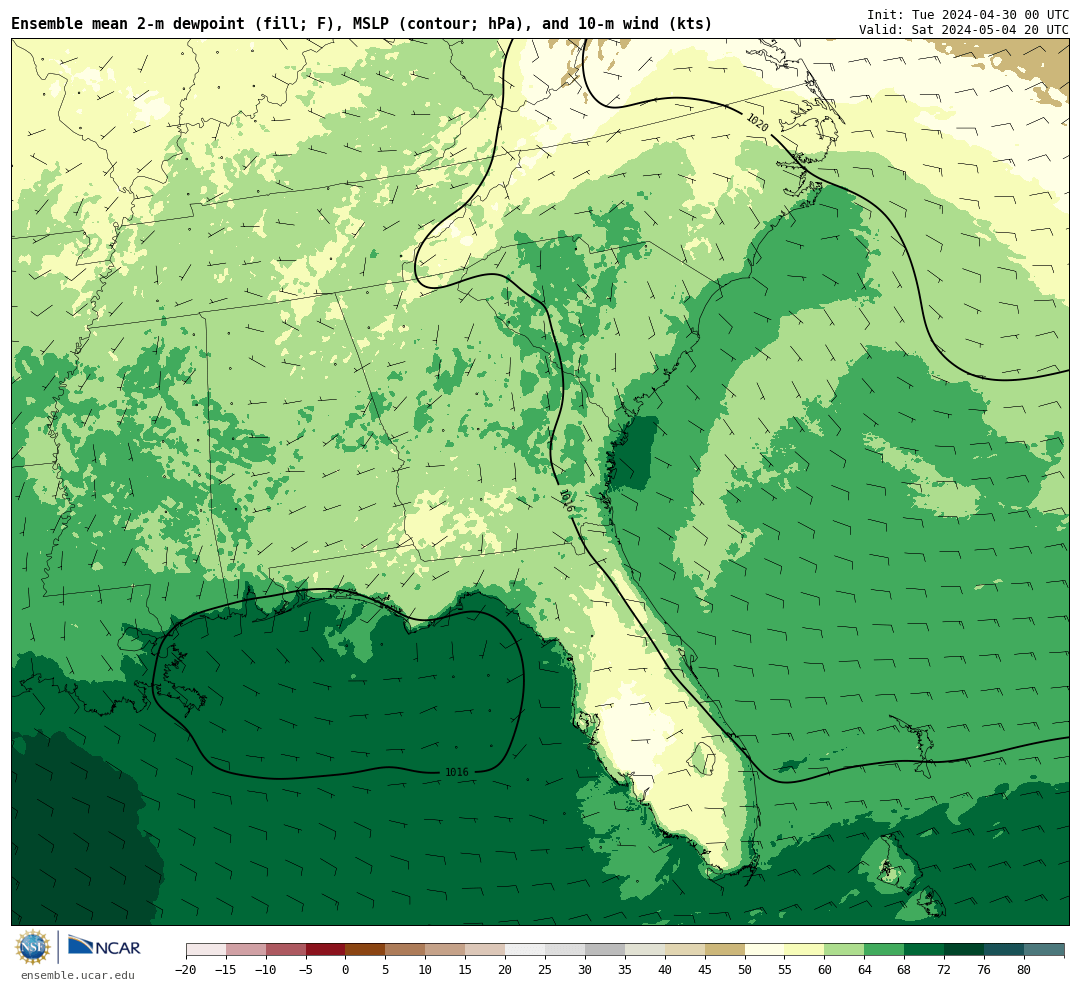Pick the darkest green swatch between 72 and 76
The image size is (1080, 988).
click(965, 950)
